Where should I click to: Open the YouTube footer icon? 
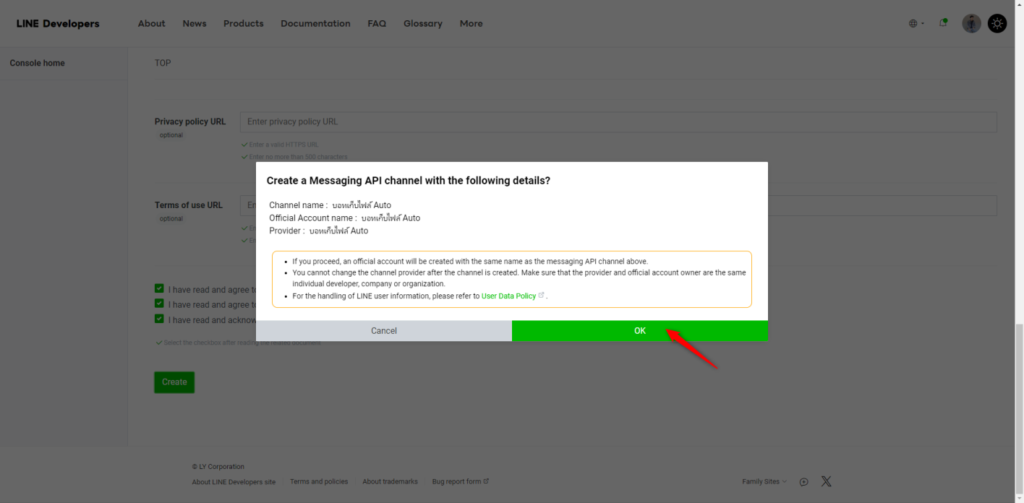pyautogui.click(x=804, y=481)
